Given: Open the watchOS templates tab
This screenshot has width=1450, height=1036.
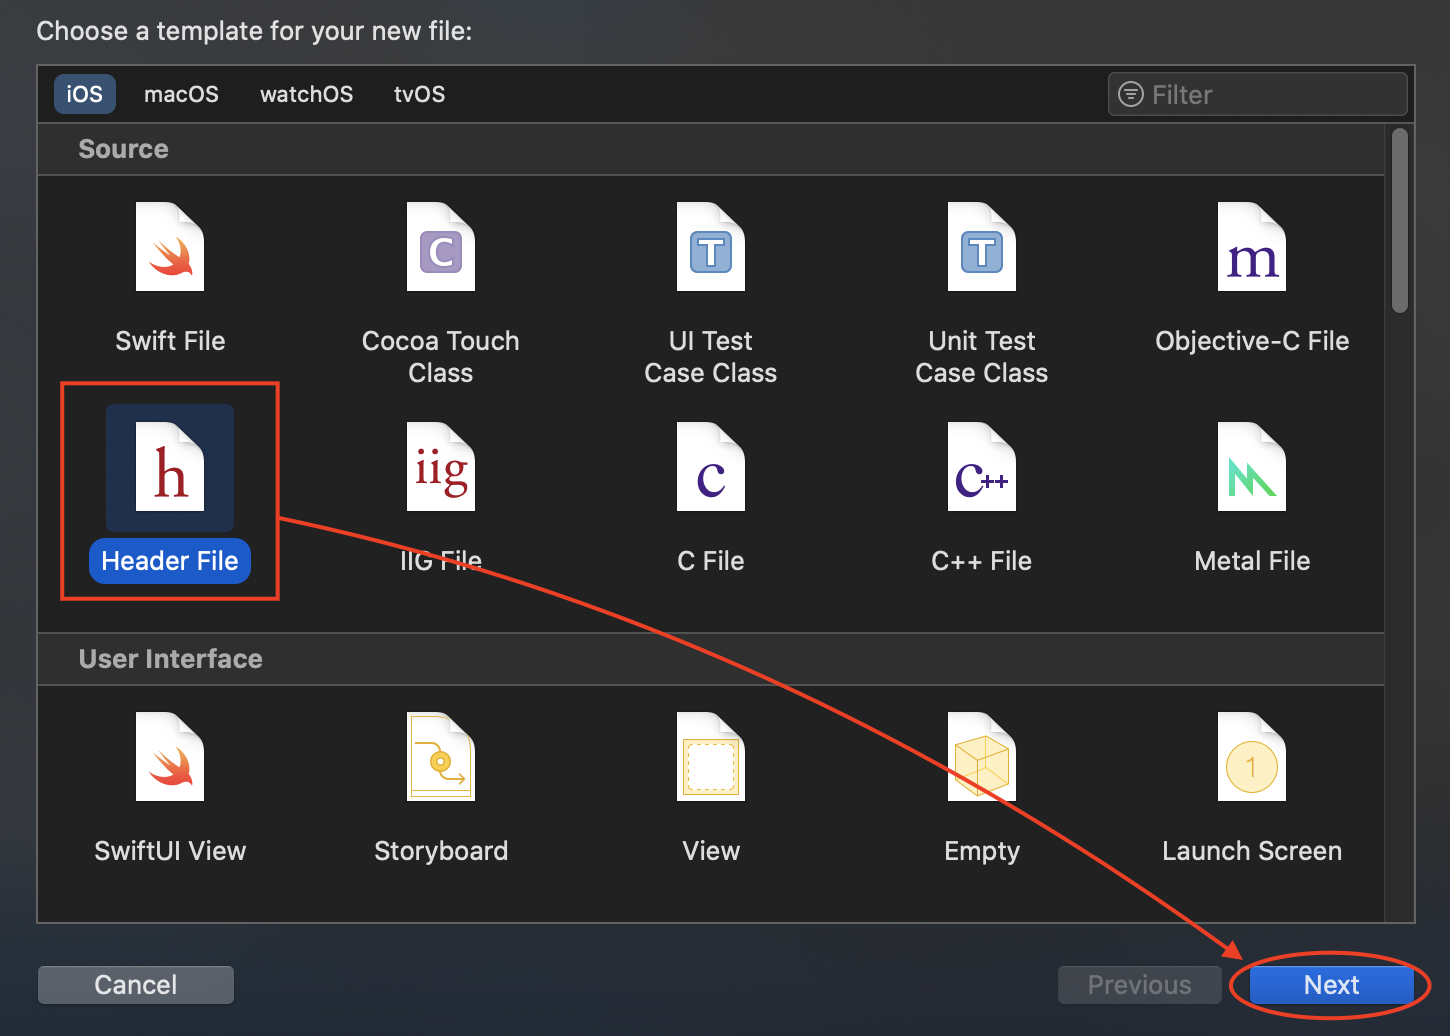Looking at the screenshot, I should point(306,94).
